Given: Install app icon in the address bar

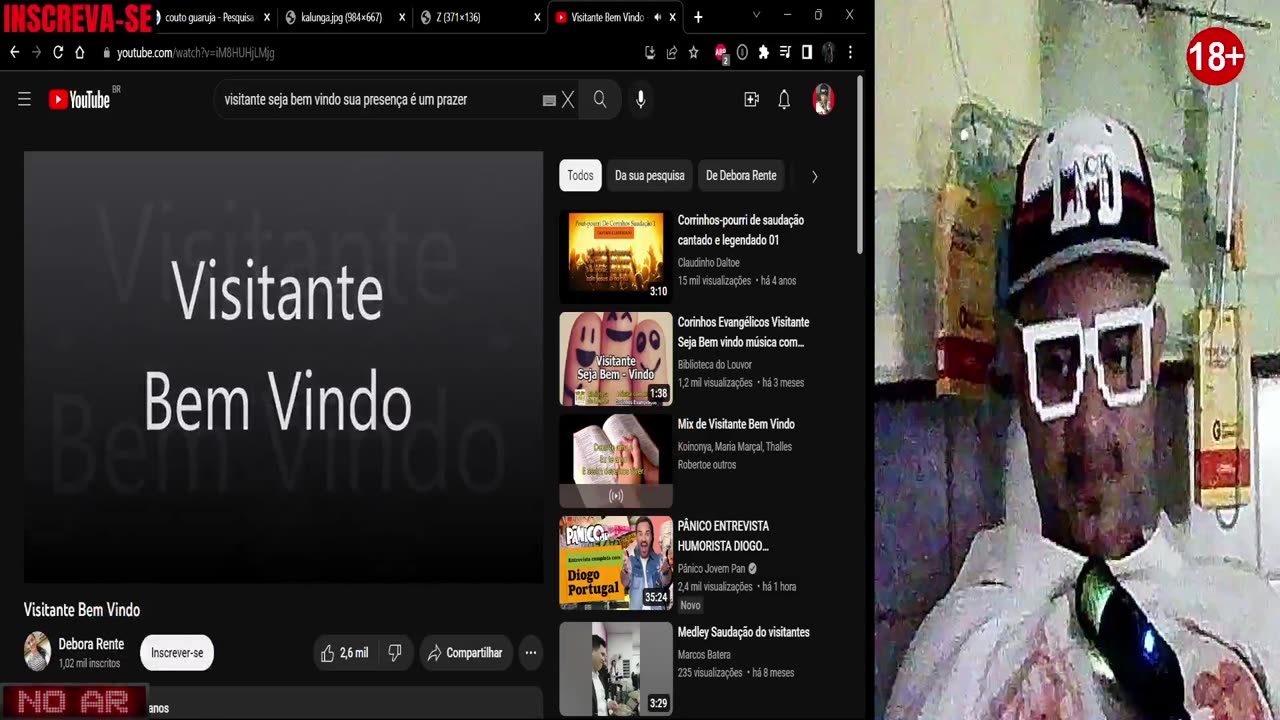Looking at the screenshot, I should 650,52.
